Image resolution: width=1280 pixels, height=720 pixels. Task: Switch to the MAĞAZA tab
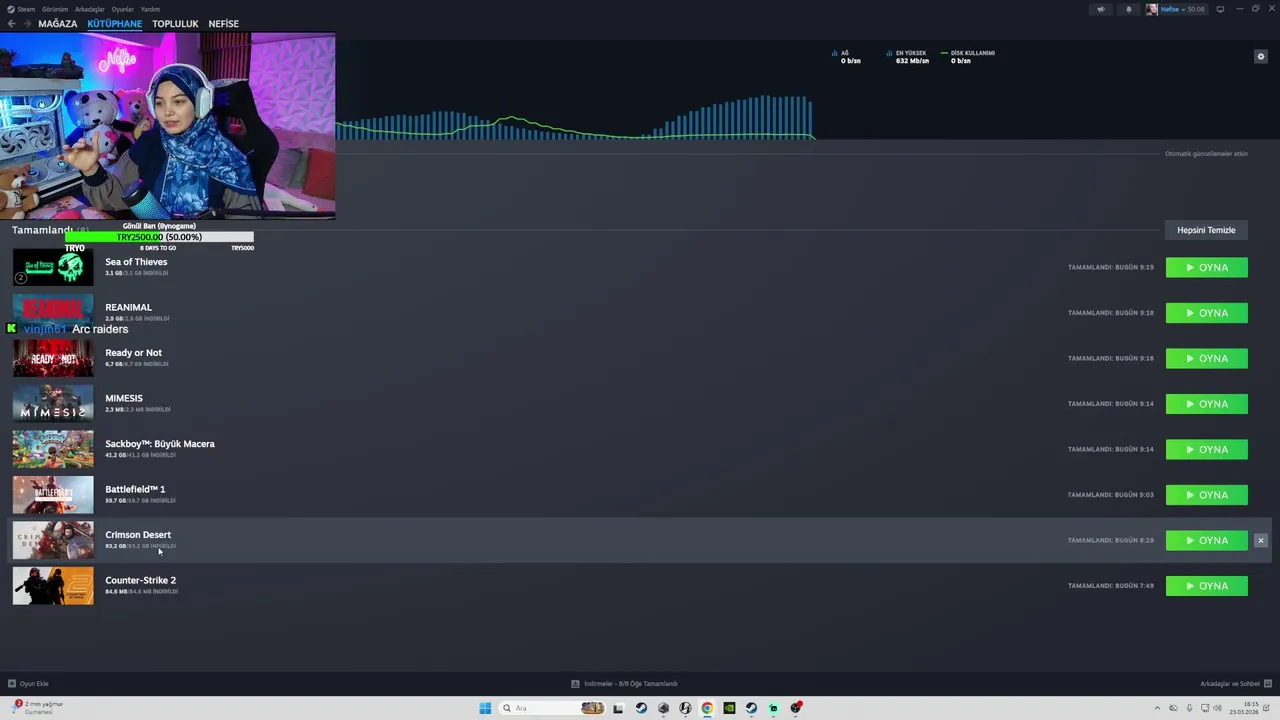point(57,24)
